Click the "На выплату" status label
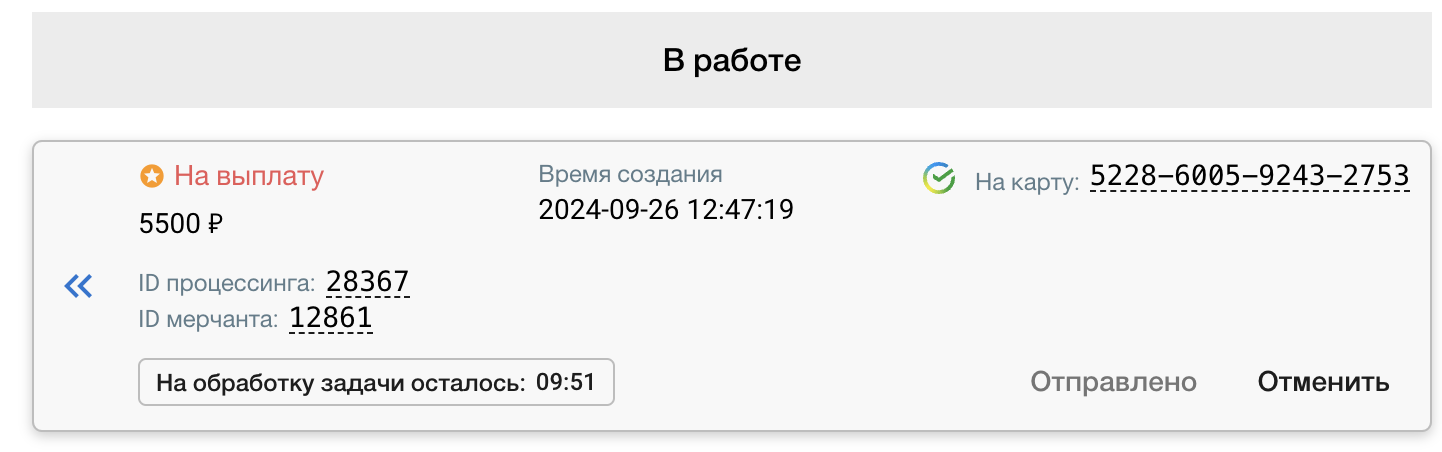The image size is (1442, 452). 249,177
